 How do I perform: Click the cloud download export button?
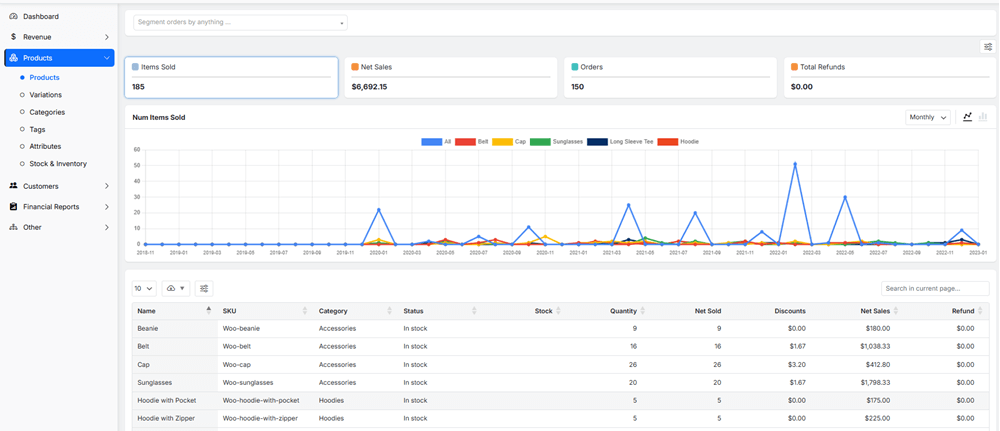tap(175, 289)
